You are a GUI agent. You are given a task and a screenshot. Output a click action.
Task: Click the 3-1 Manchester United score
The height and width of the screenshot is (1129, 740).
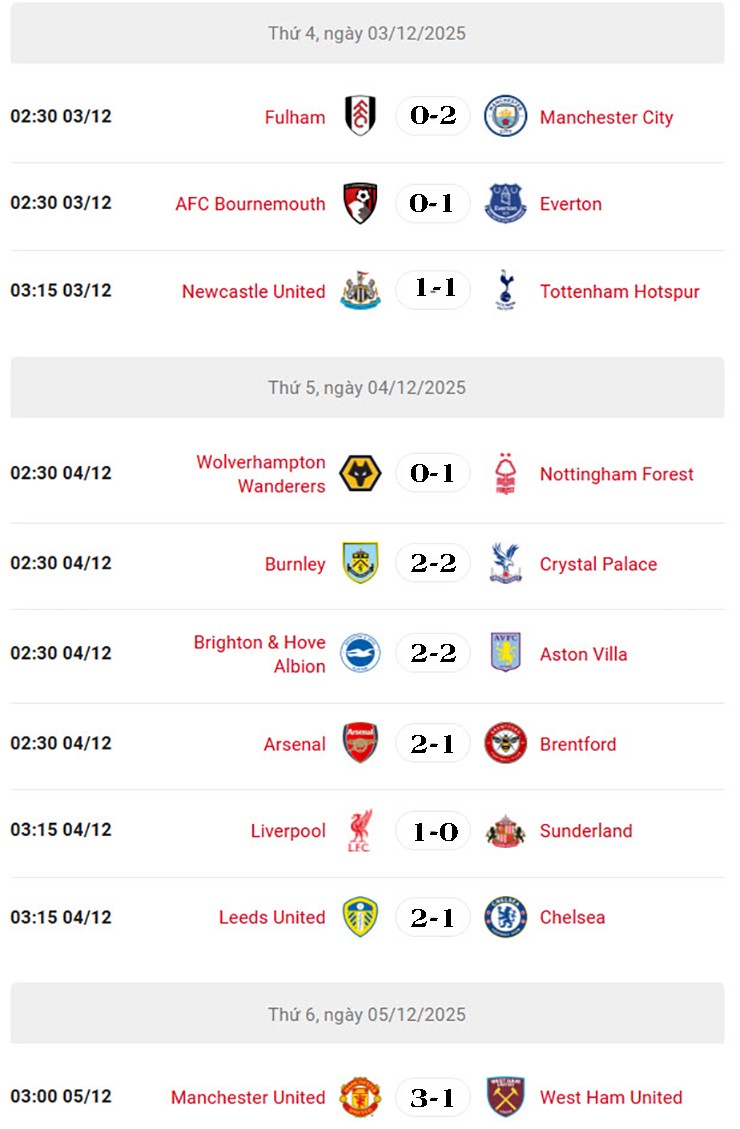432,1097
